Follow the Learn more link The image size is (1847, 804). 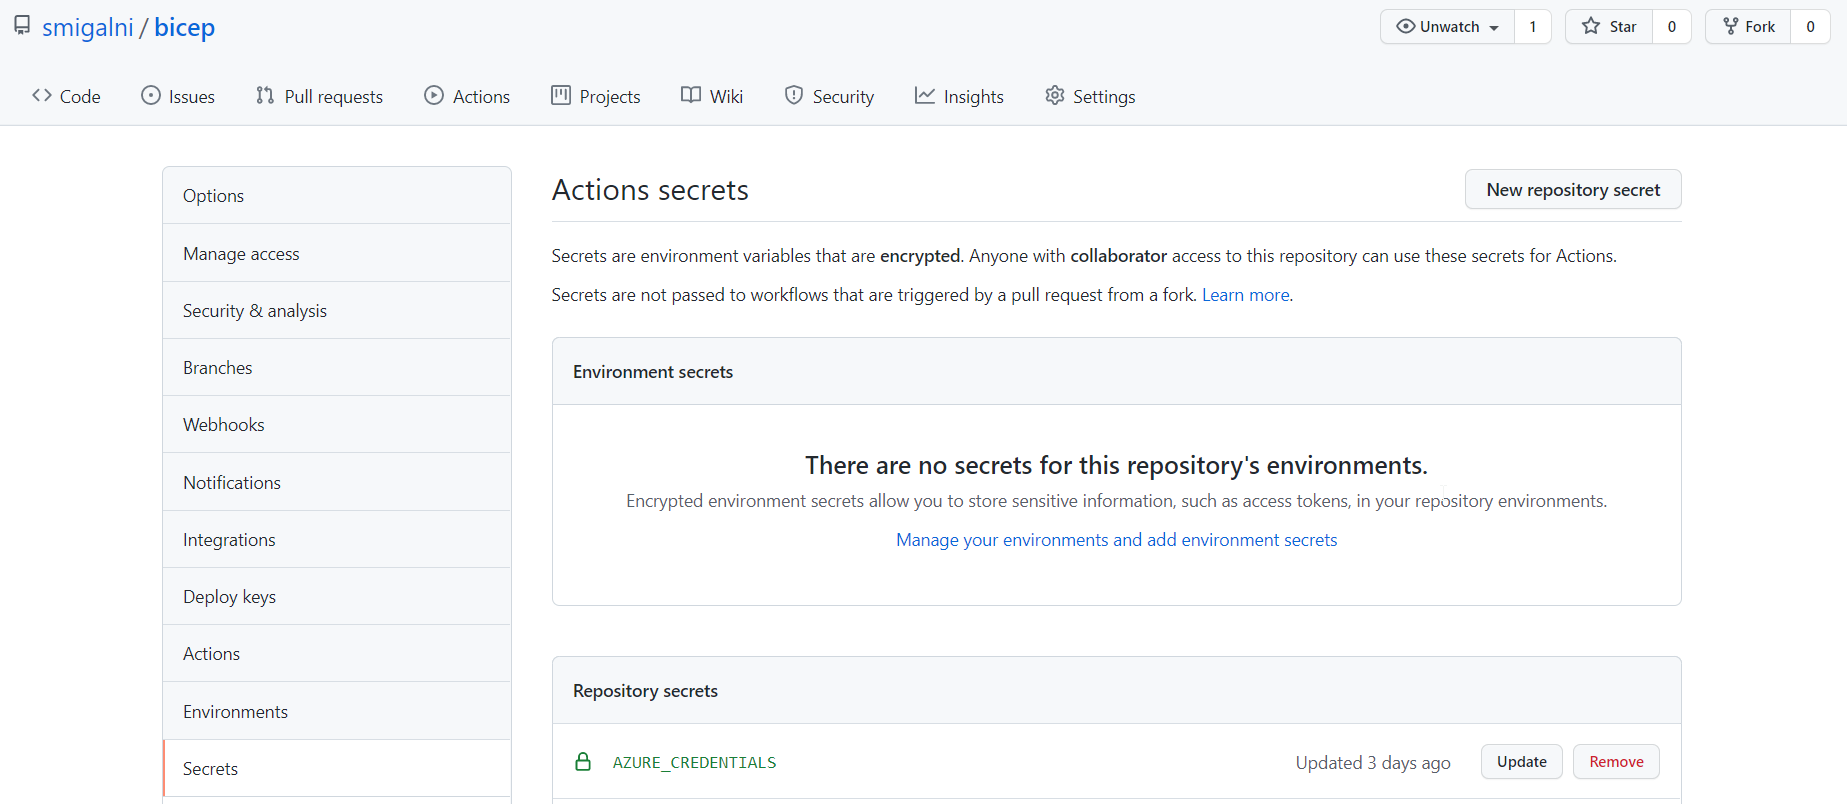tap(1245, 295)
